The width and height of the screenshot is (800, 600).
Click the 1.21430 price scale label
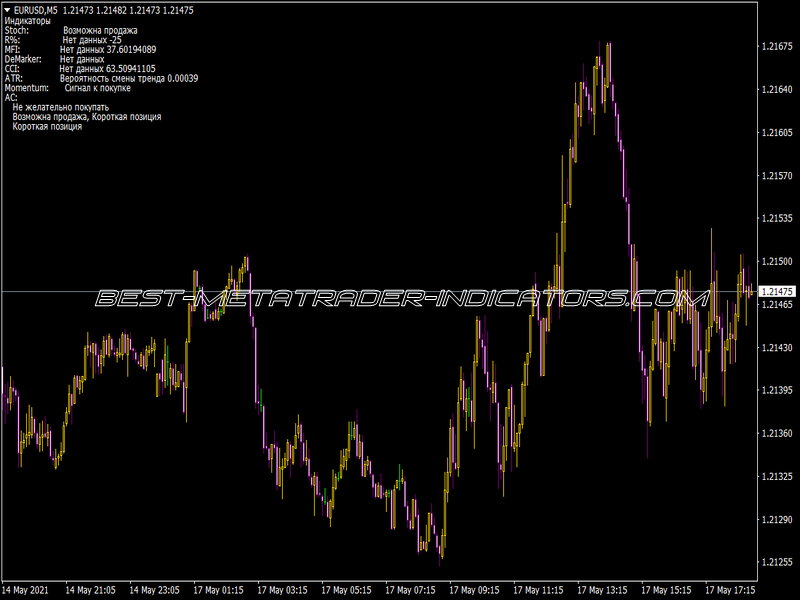[x=777, y=347]
